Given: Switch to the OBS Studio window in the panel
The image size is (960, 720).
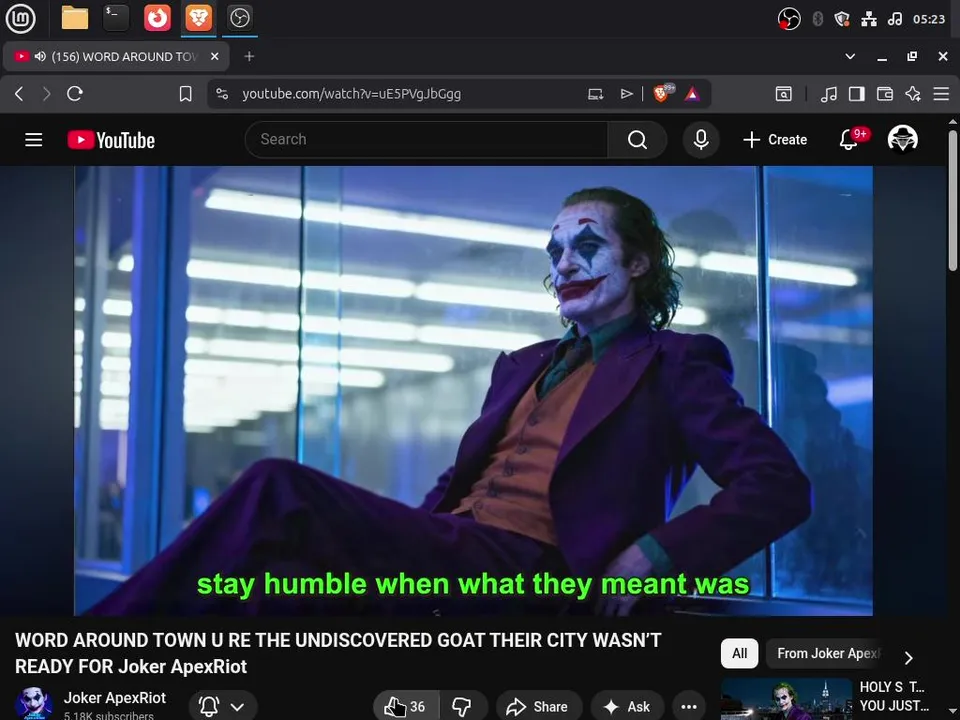Looking at the screenshot, I should pos(239,18).
